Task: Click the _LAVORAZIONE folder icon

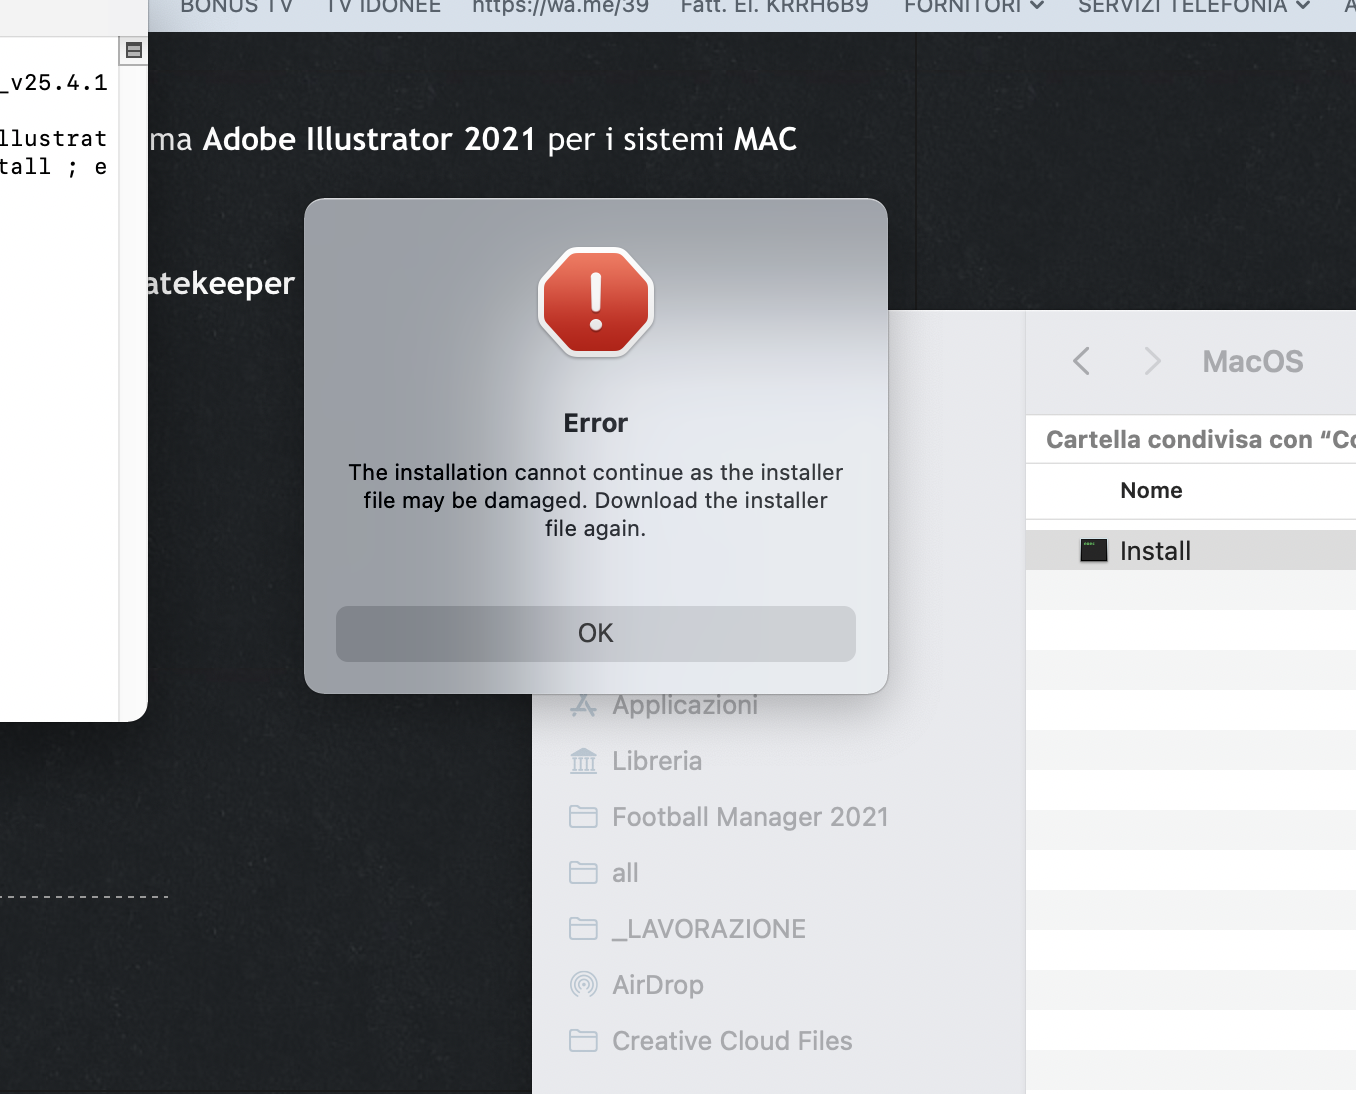Action: coord(583,929)
